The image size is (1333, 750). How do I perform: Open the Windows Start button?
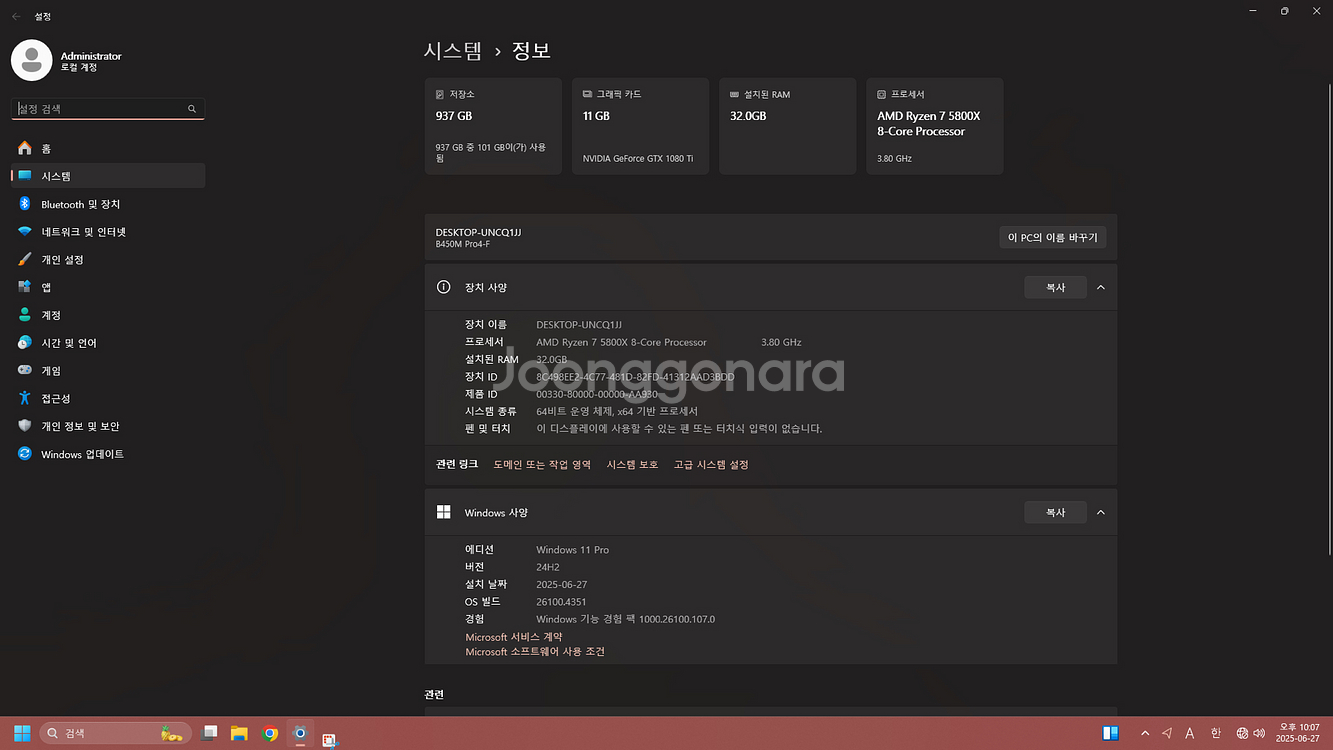21,733
